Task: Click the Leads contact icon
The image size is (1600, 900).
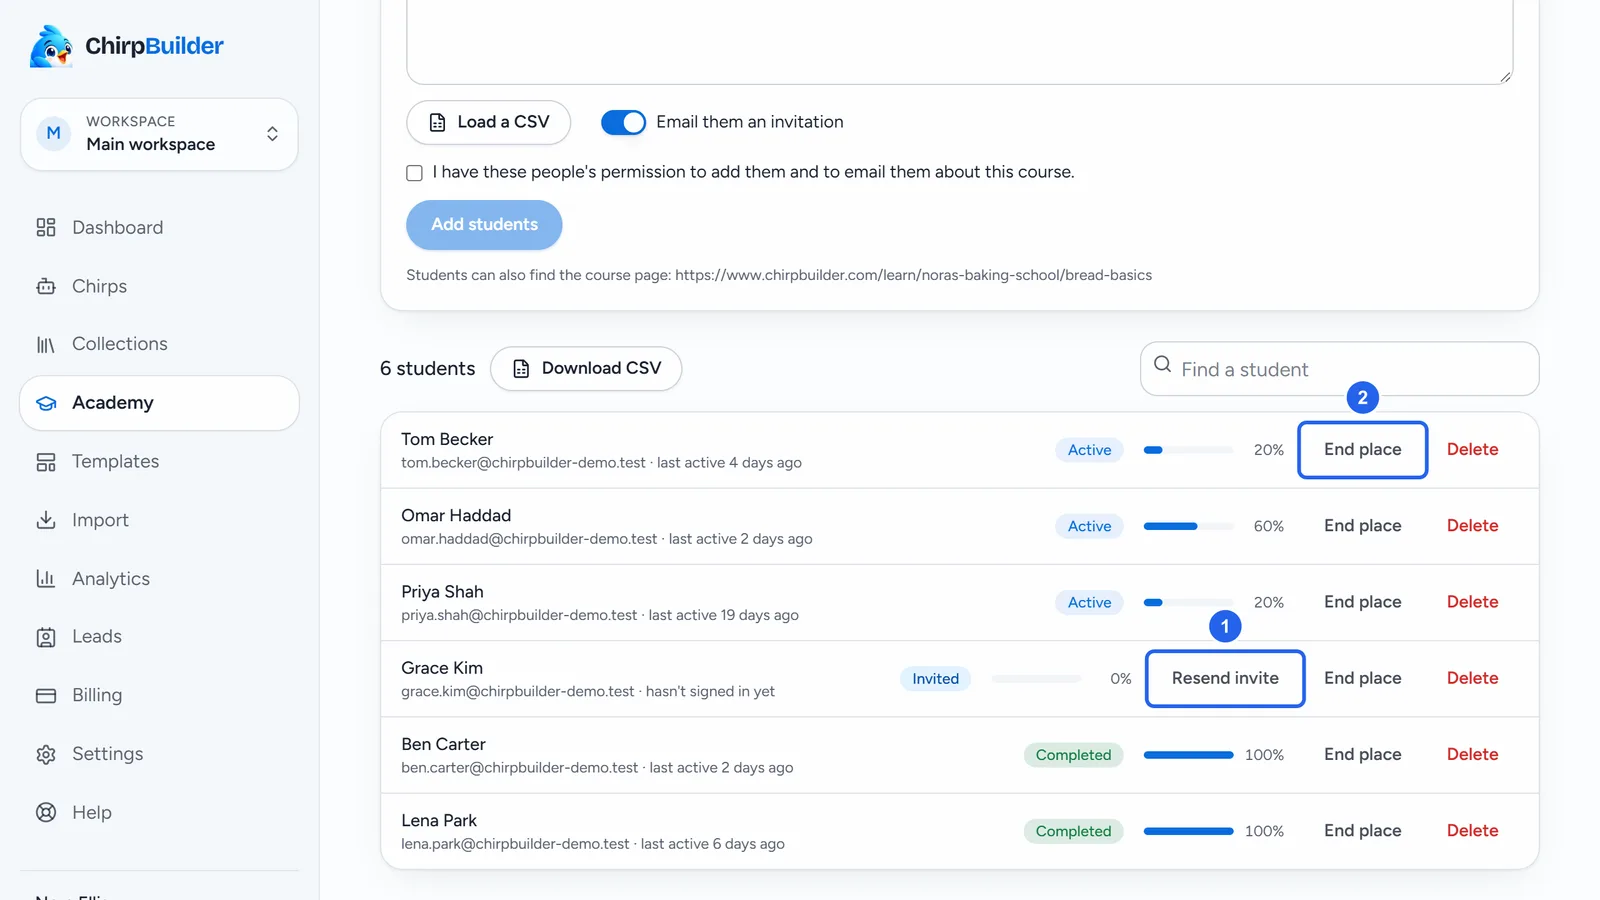Action: point(46,637)
